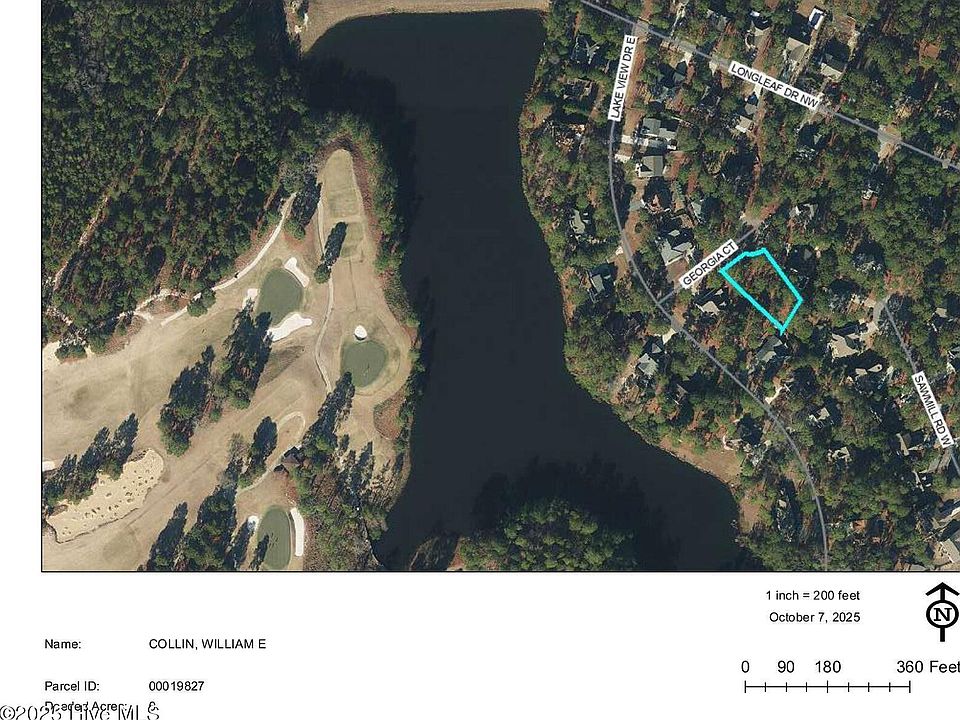Screen dimensions: 960x720
Task: Click the center of the dark lake
Action: (484, 294)
